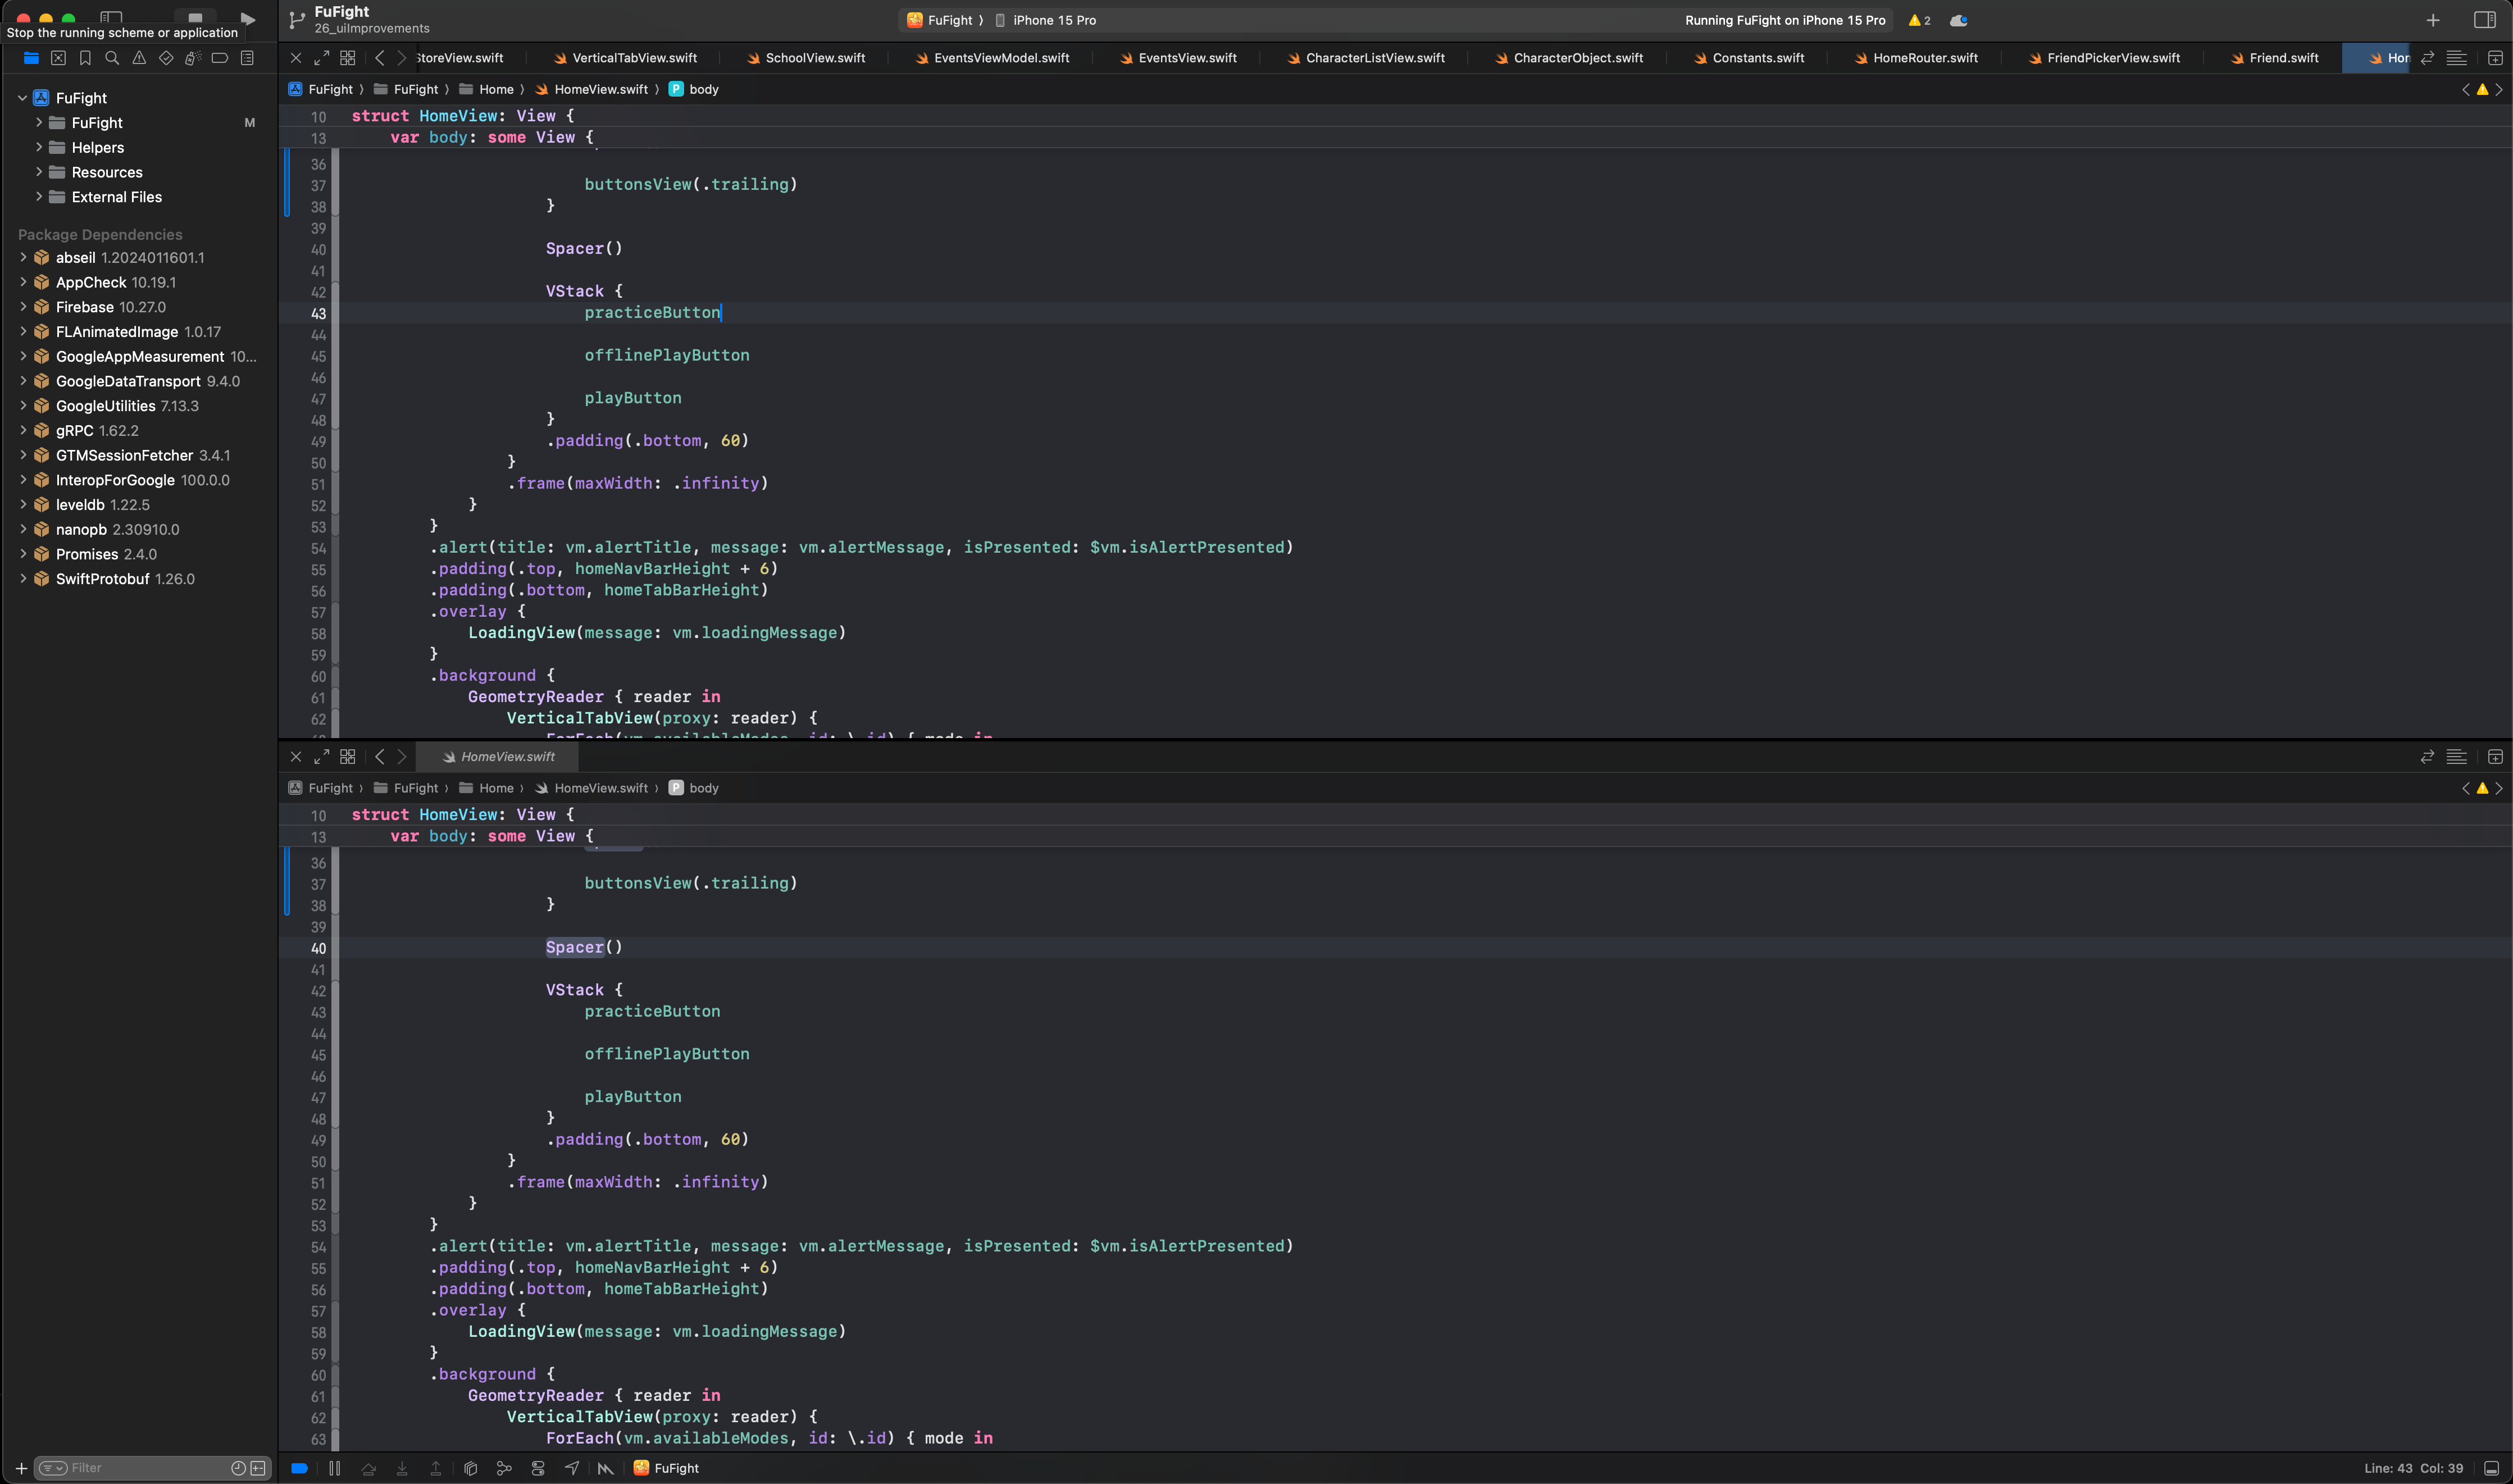Screen dimensions: 2513x1484
Task: Click the body breadcrumb in bottom editor
Action: pyautogui.click(x=694, y=788)
